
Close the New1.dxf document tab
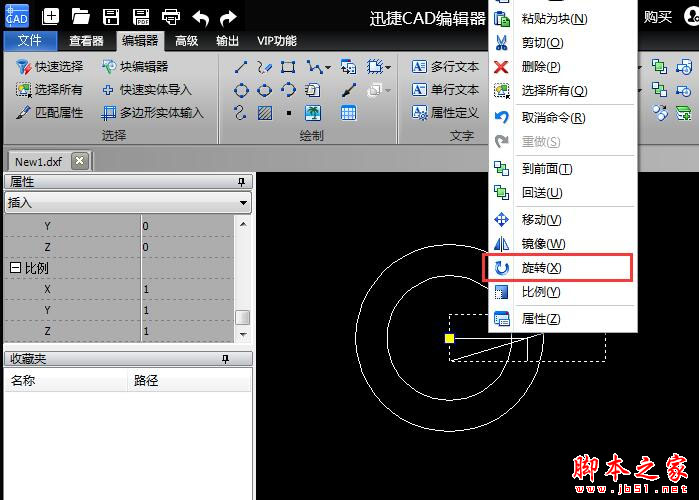(x=79, y=161)
